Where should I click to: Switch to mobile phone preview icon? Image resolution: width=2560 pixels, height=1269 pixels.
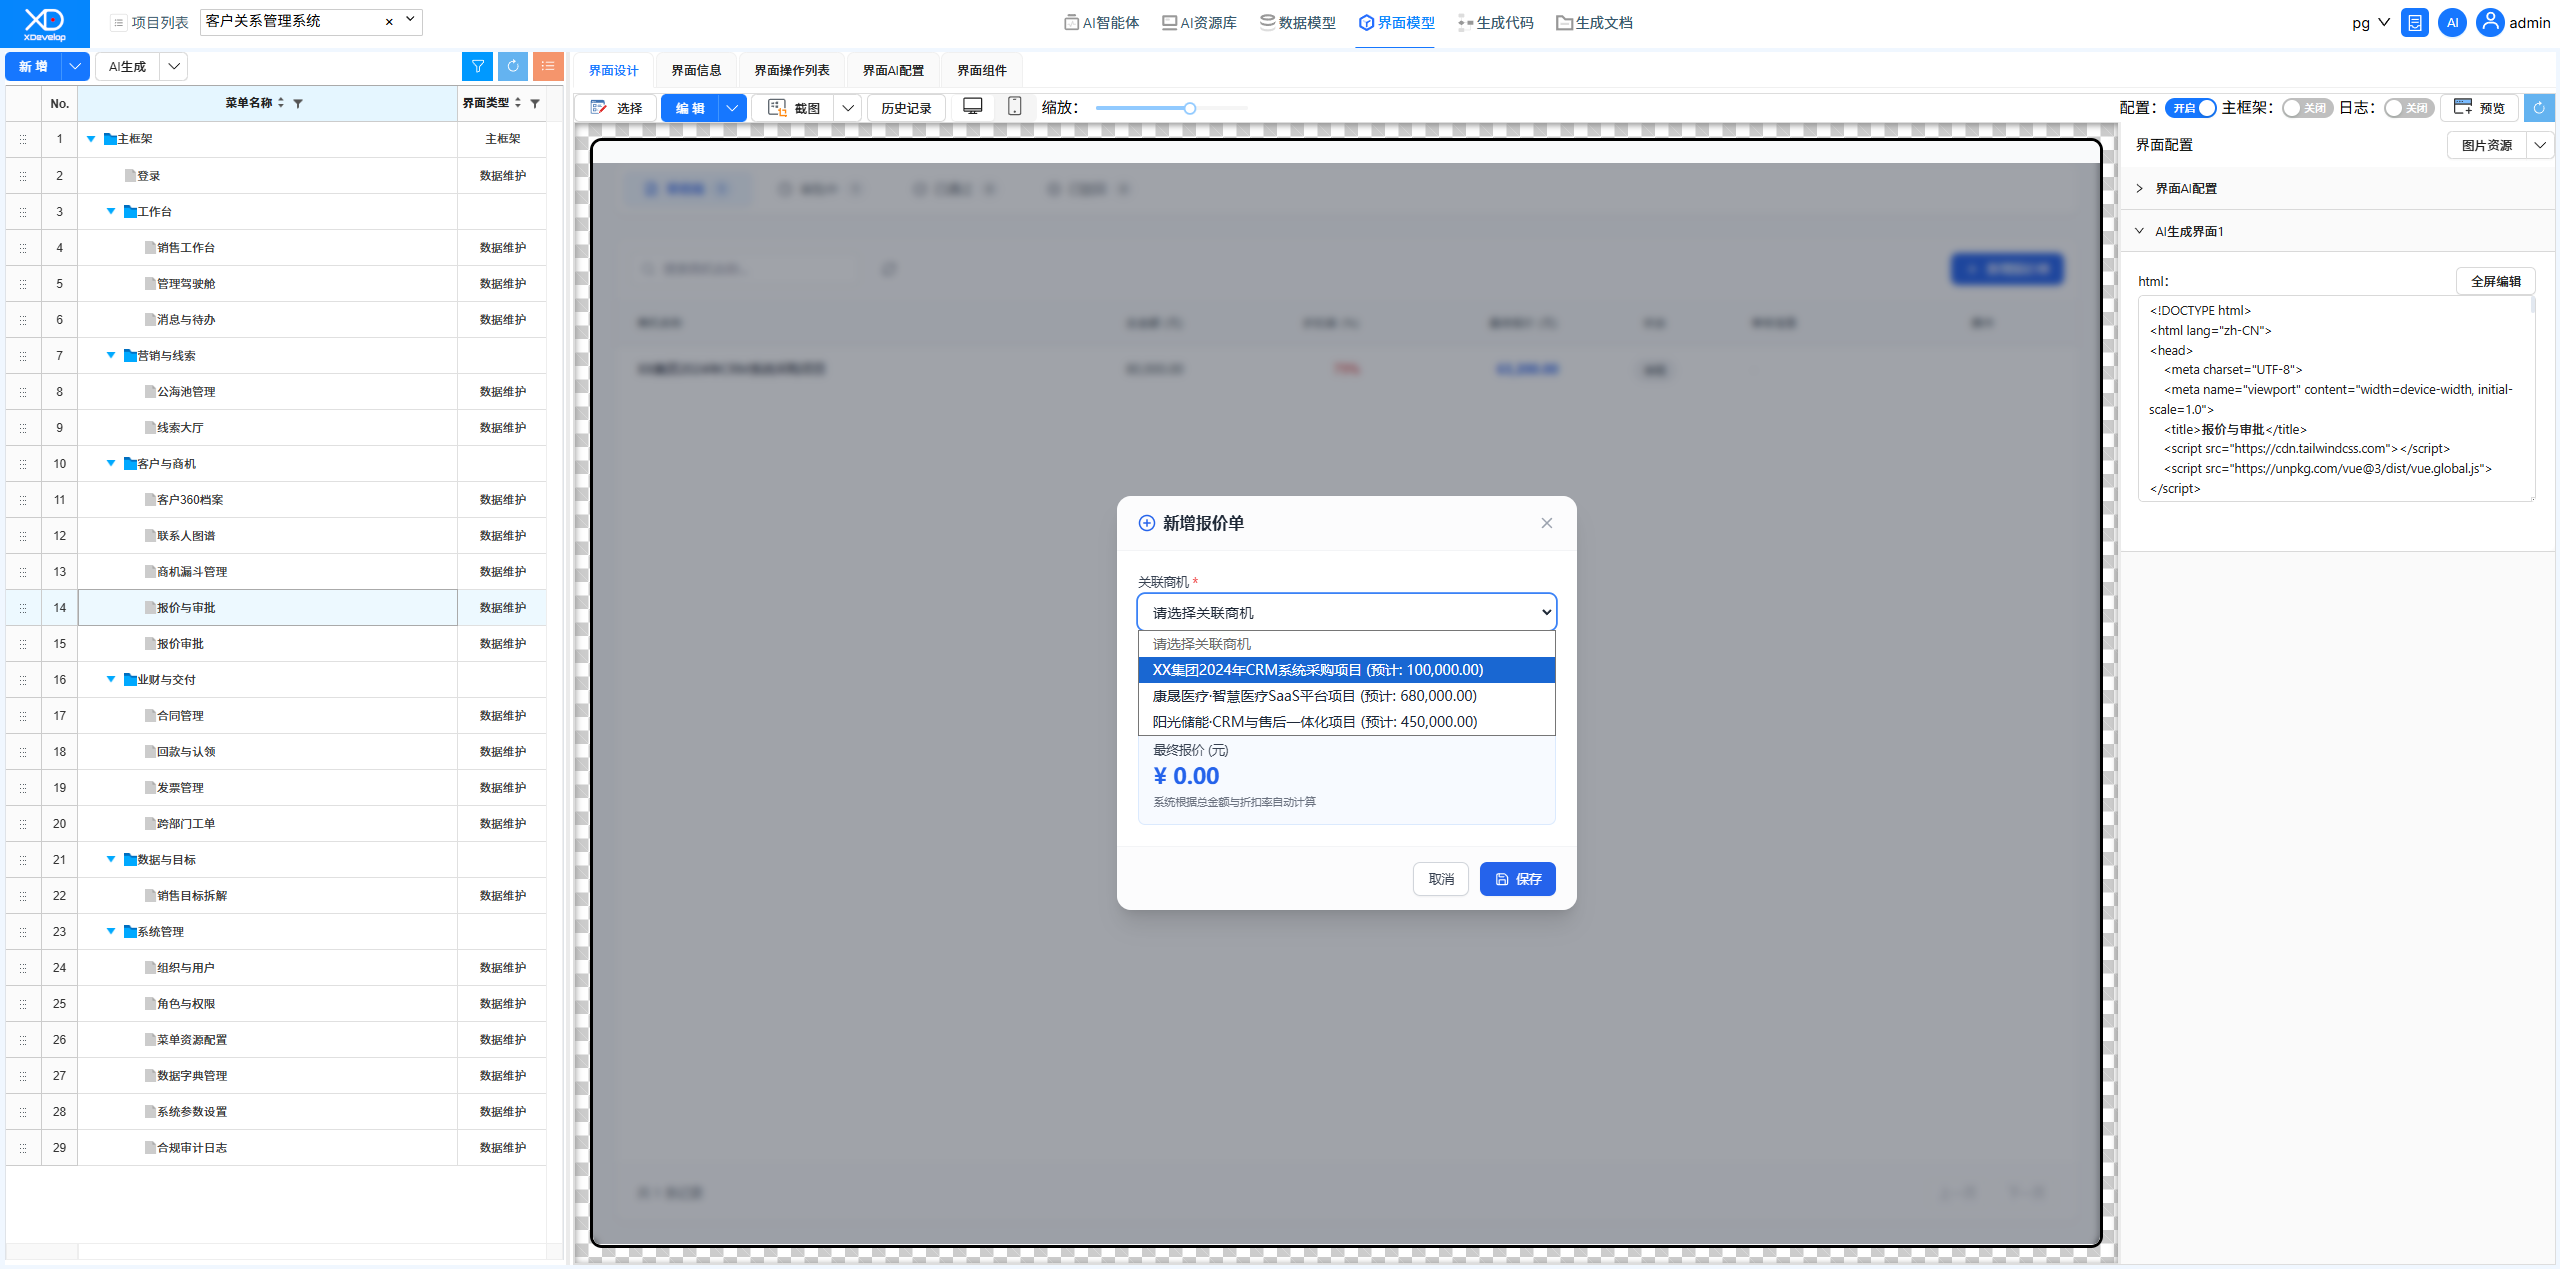coord(1014,107)
